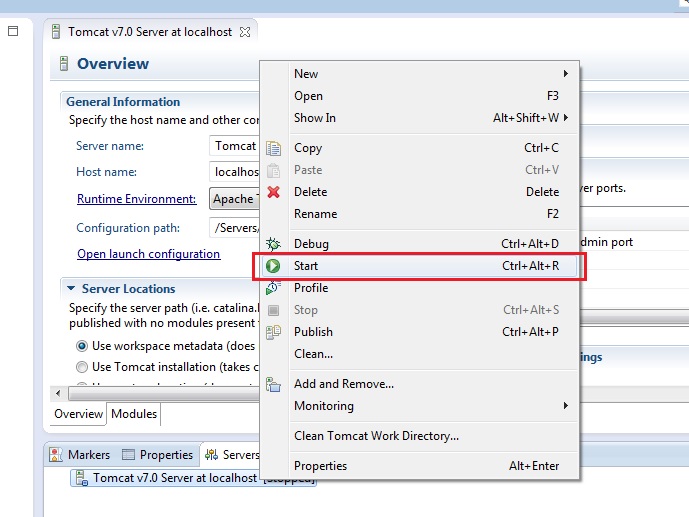The height and width of the screenshot is (517, 689).
Task: Choose Start to launch the server
Action: (420, 266)
